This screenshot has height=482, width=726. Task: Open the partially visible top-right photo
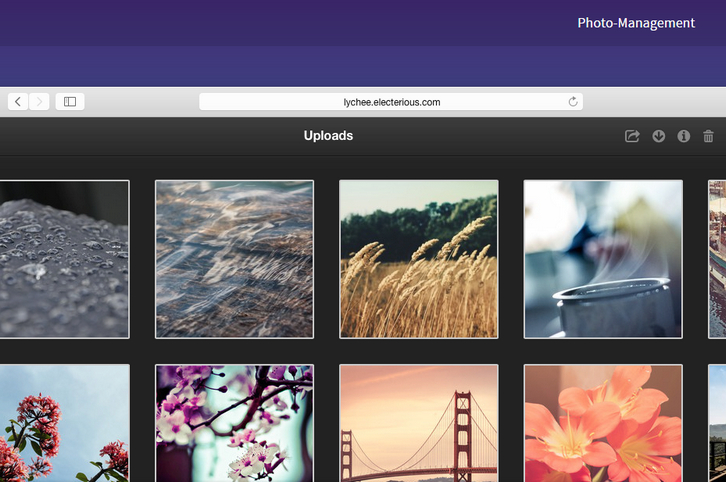tap(717, 259)
